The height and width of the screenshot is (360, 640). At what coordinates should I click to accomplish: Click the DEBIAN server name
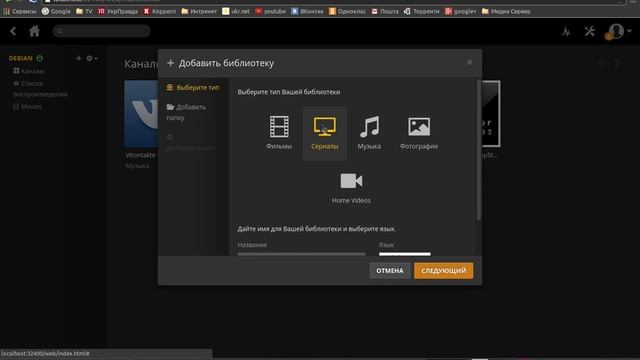click(21, 58)
